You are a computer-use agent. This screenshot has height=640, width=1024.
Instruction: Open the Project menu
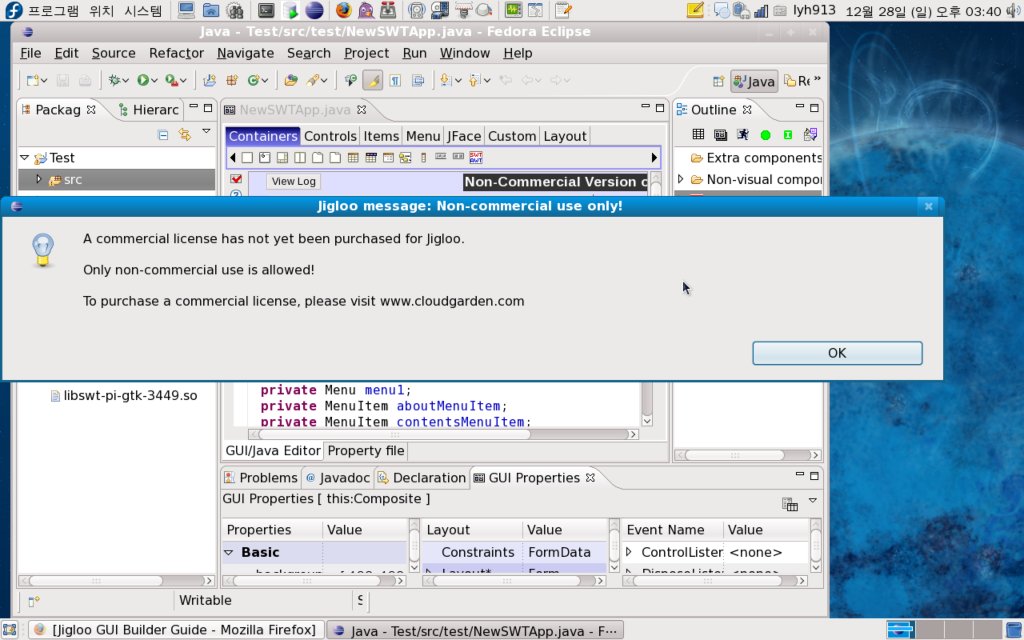tap(366, 53)
